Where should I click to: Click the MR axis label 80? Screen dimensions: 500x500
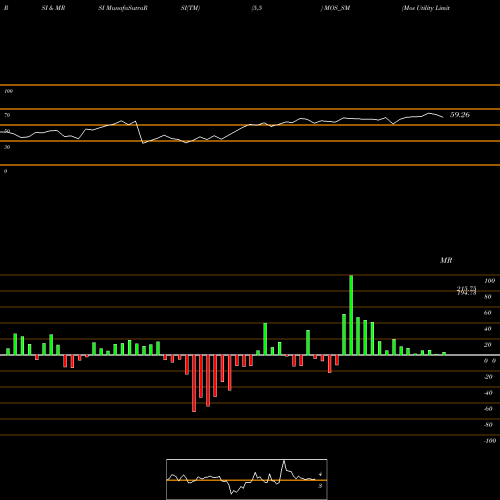(488, 297)
